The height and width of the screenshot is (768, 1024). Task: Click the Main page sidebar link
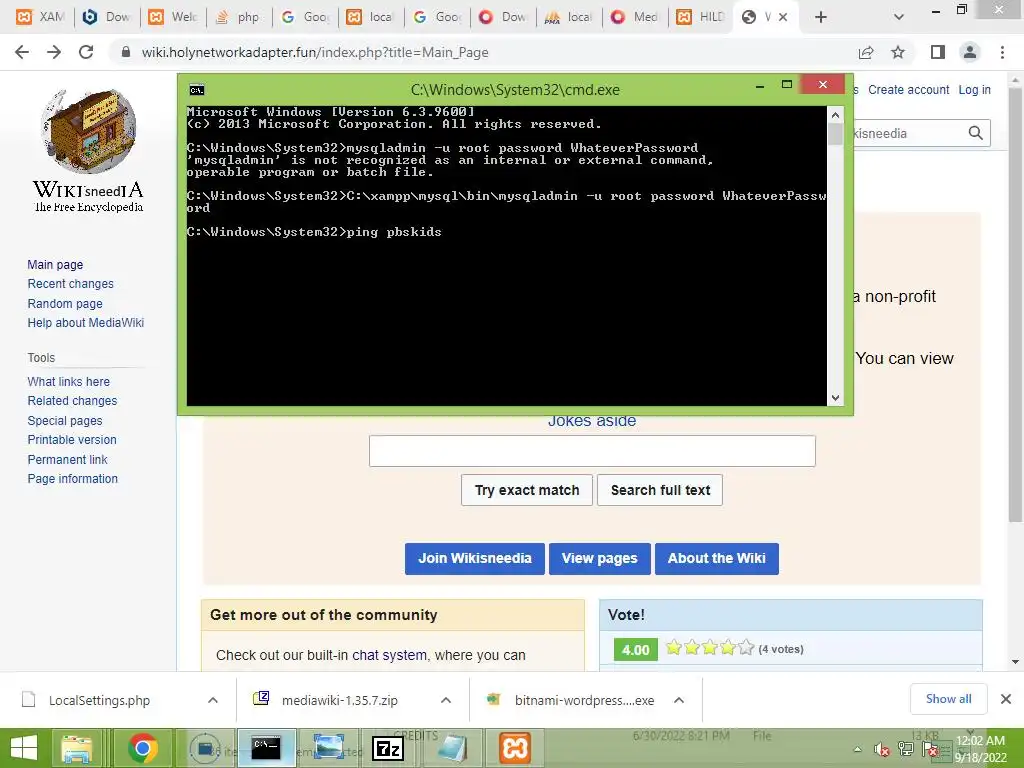click(x=55, y=264)
